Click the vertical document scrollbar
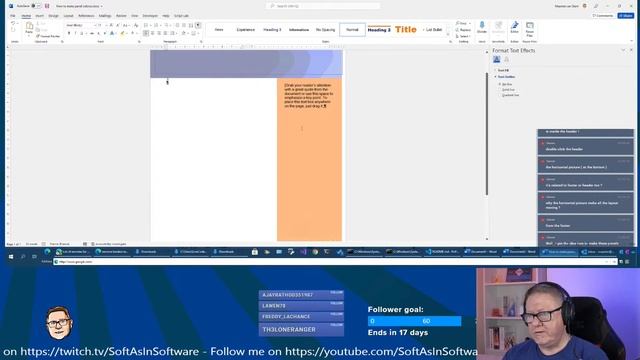The image size is (640, 360). 487,134
